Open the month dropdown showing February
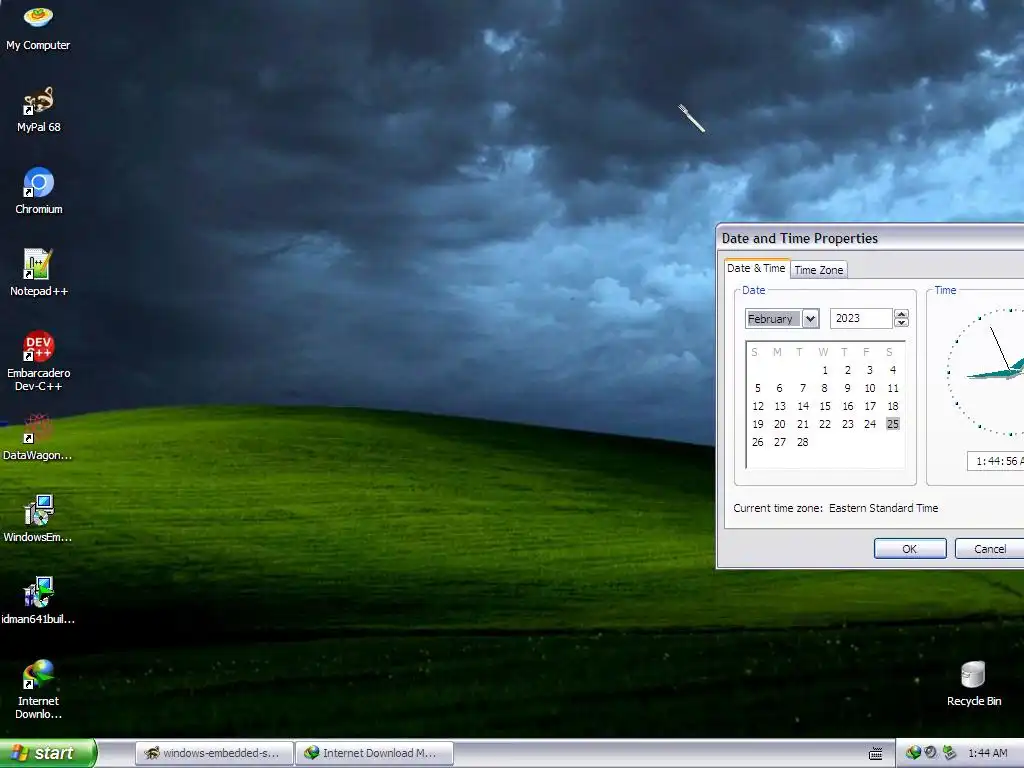Viewport: 1024px width, 768px height. pyautogui.click(x=810, y=319)
